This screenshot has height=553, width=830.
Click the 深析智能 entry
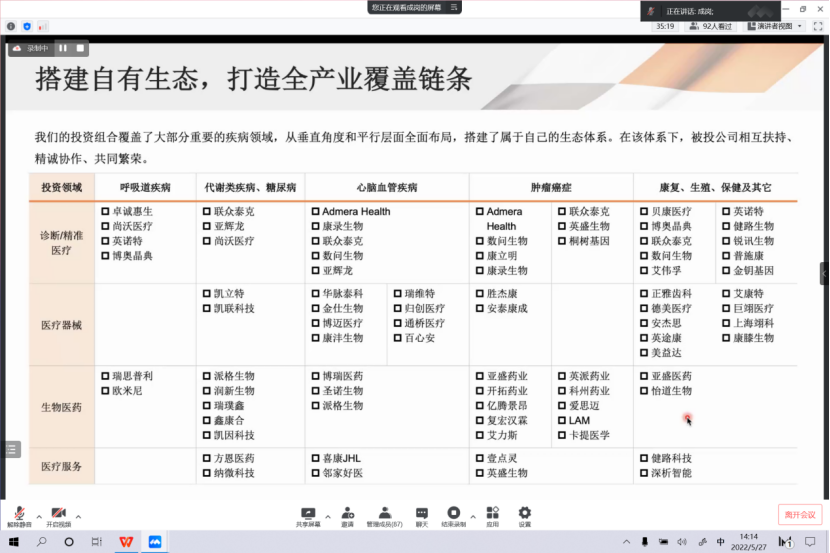coord(671,473)
